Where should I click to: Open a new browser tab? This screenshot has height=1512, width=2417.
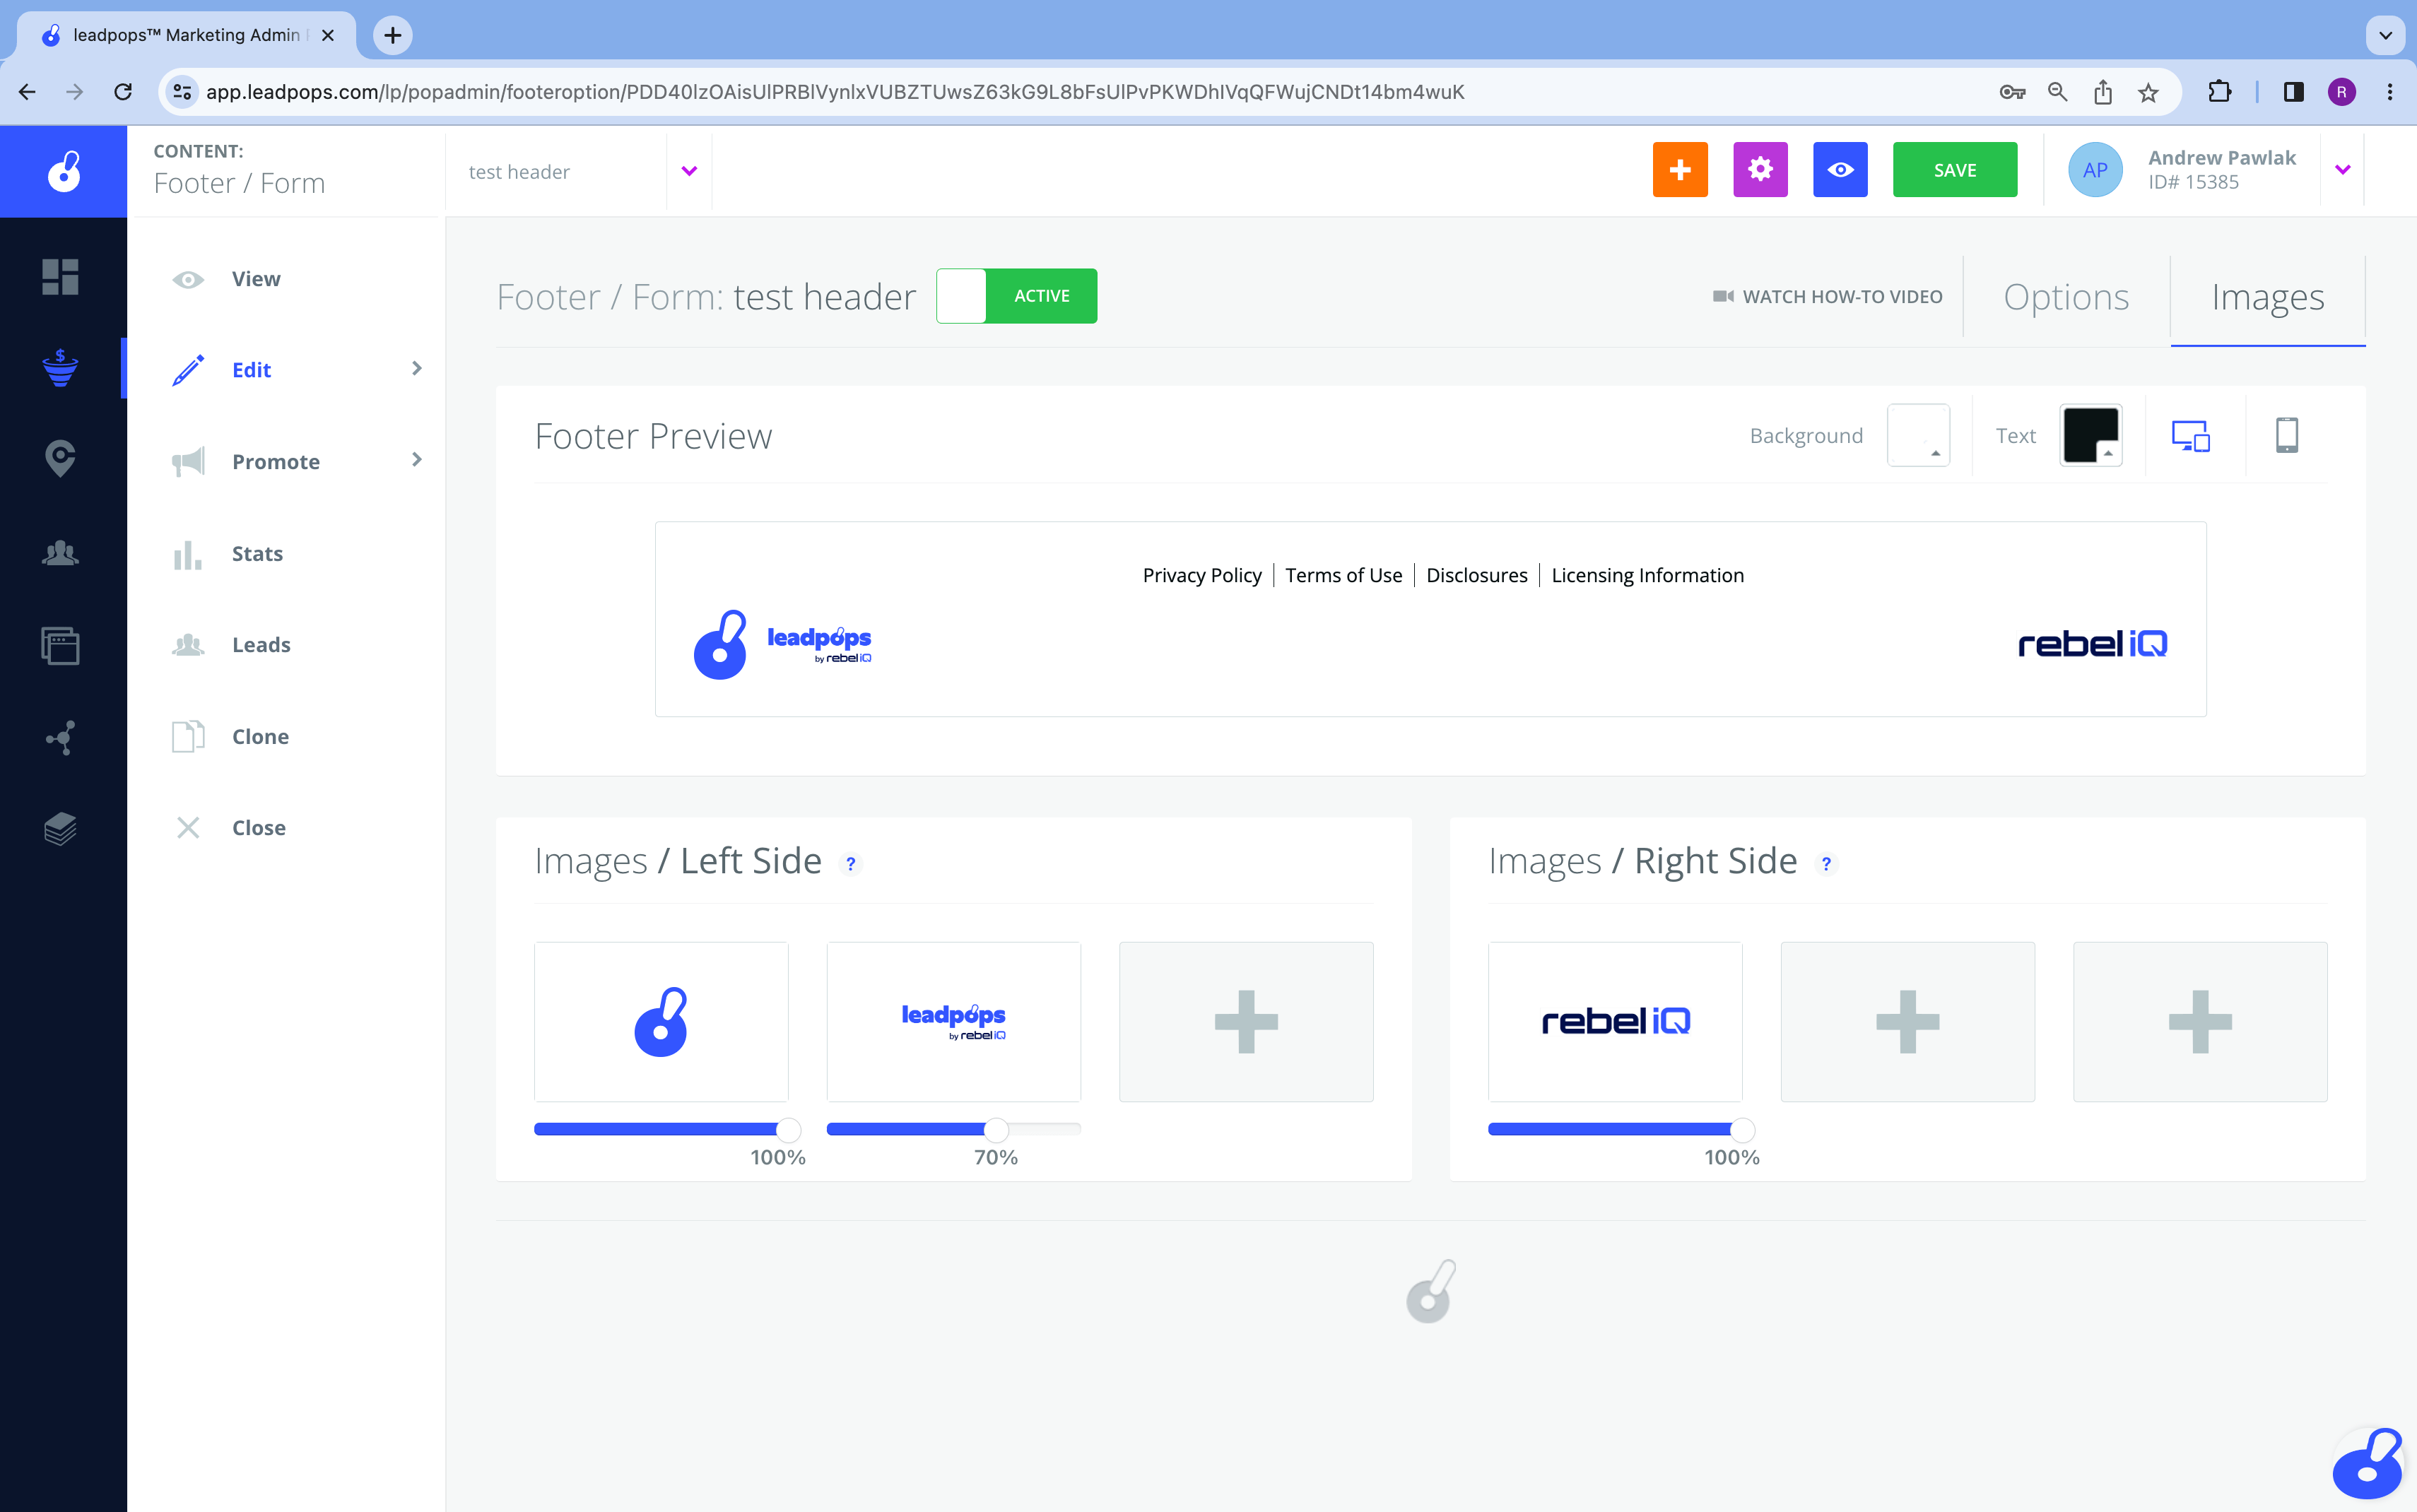click(393, 35)
